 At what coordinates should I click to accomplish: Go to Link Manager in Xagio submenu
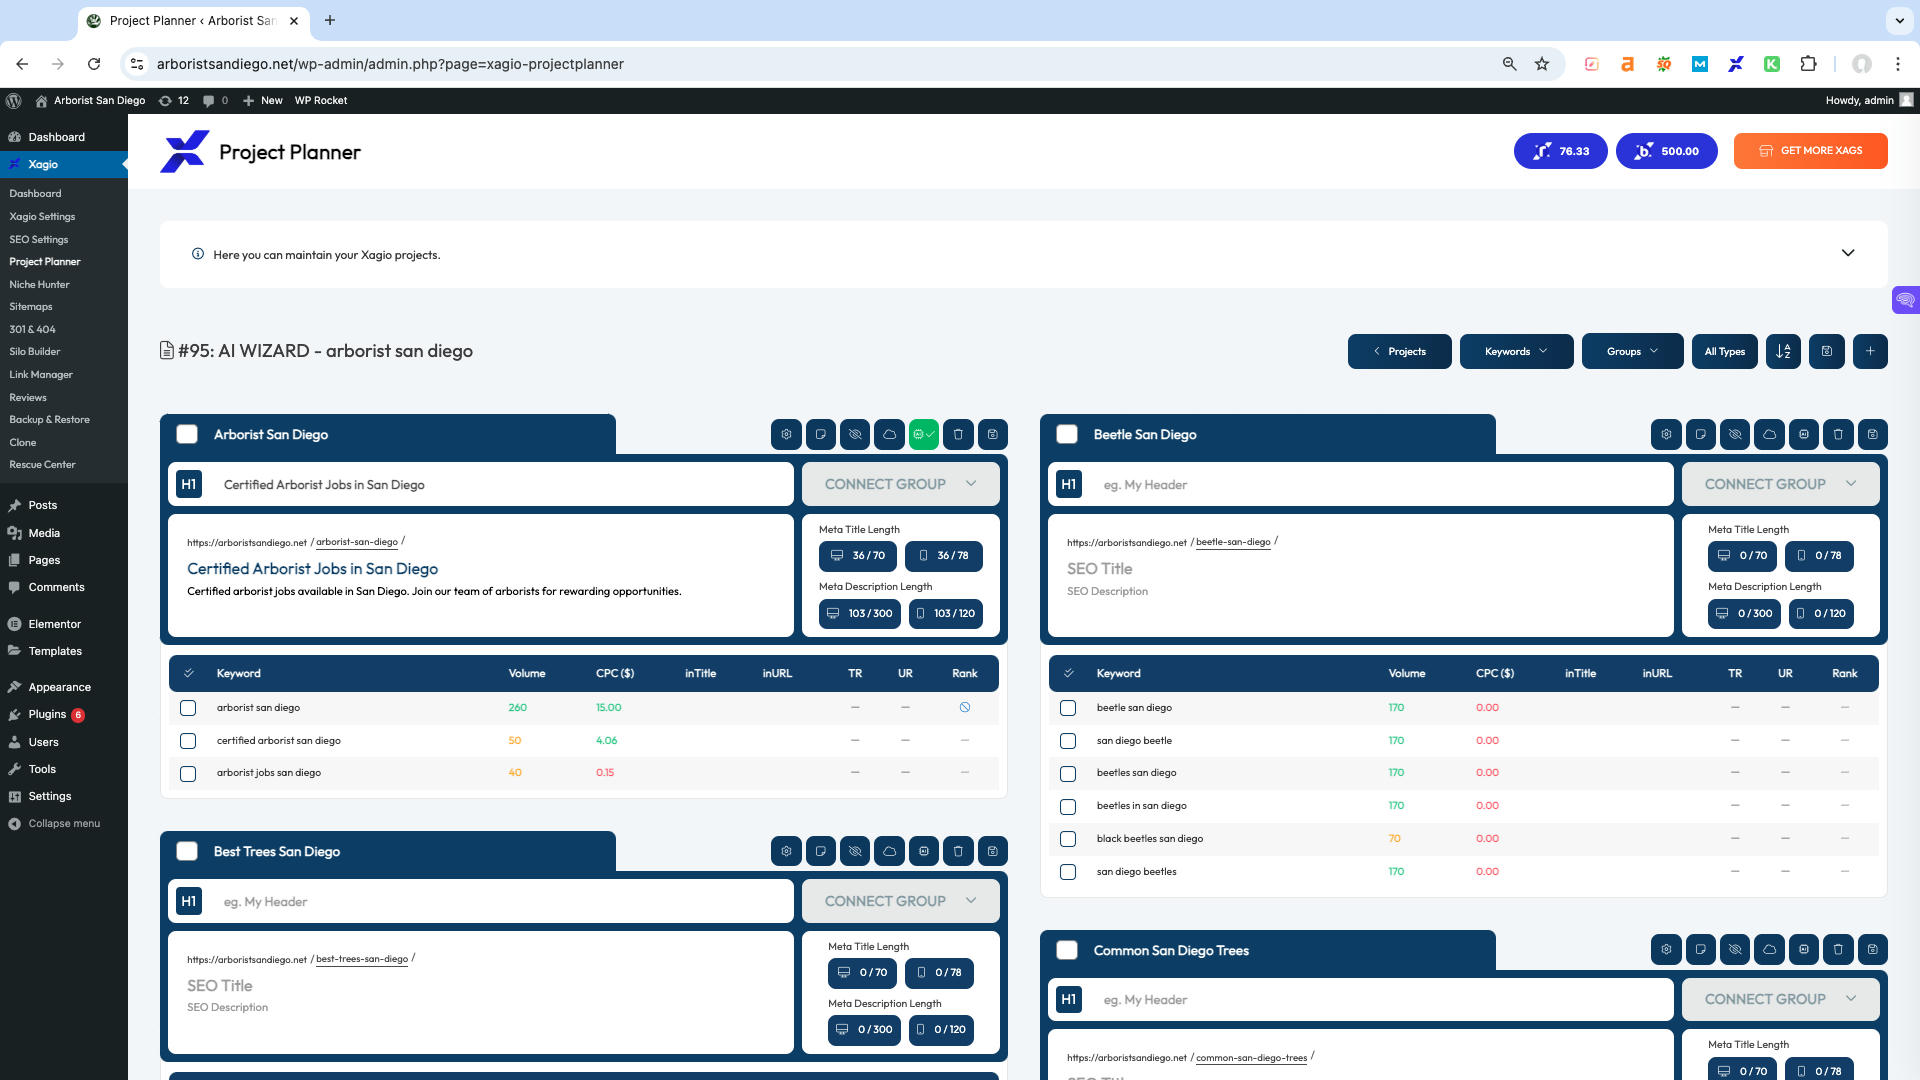(x=41, y=374)
